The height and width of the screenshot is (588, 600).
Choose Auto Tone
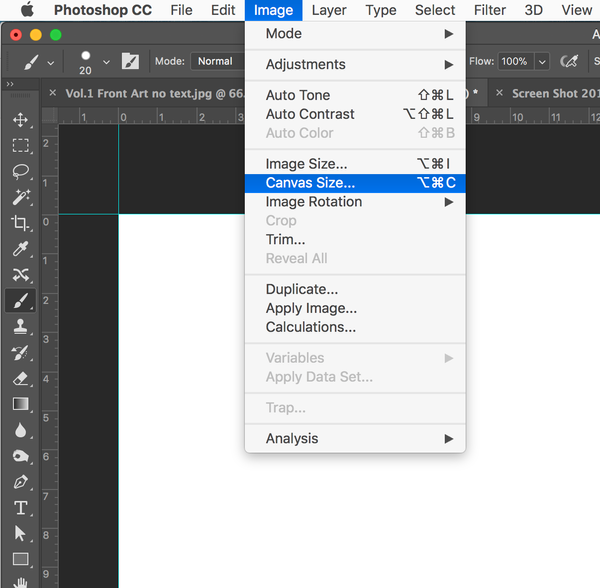coord(355,95)
